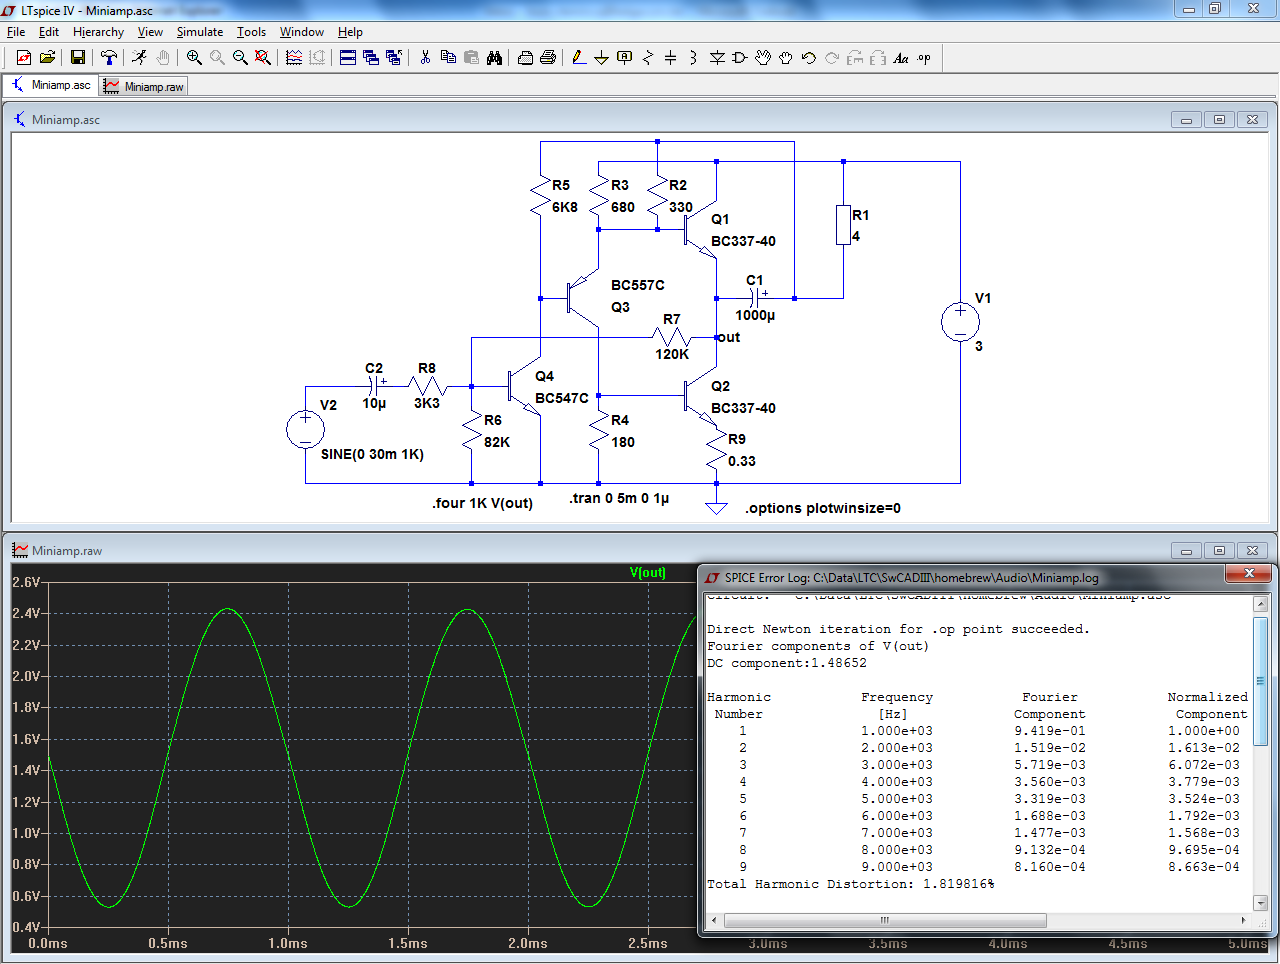Switch to the Miniamp.asc tab

[x=51, y=86]
